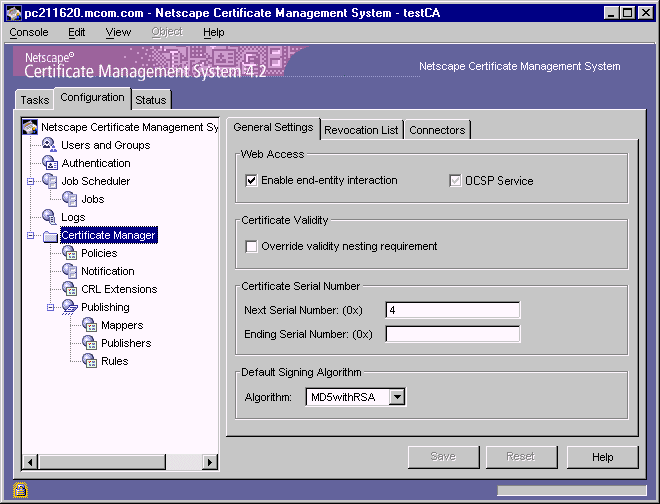This screenshot has width=660, height=504.
Task: Click the Logs tree icon
Action: 49,217
